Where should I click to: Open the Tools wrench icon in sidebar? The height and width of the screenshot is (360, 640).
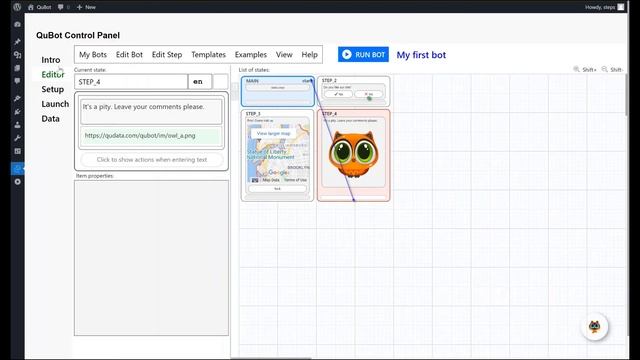tap(17, 138)
